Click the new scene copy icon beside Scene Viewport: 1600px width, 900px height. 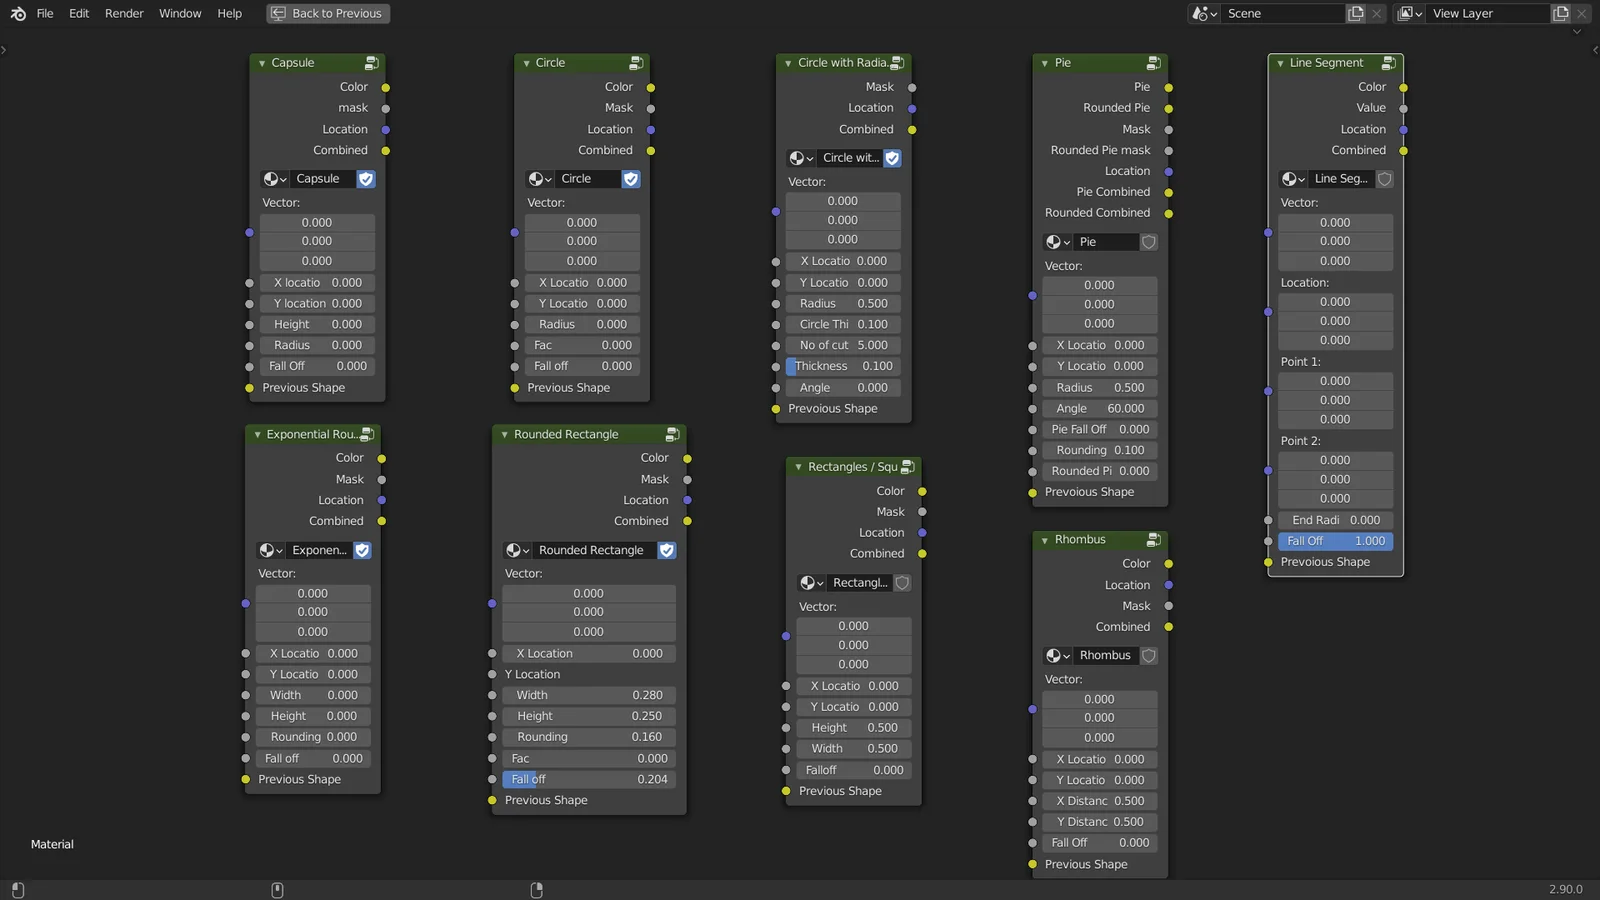tap(1355, 13)
